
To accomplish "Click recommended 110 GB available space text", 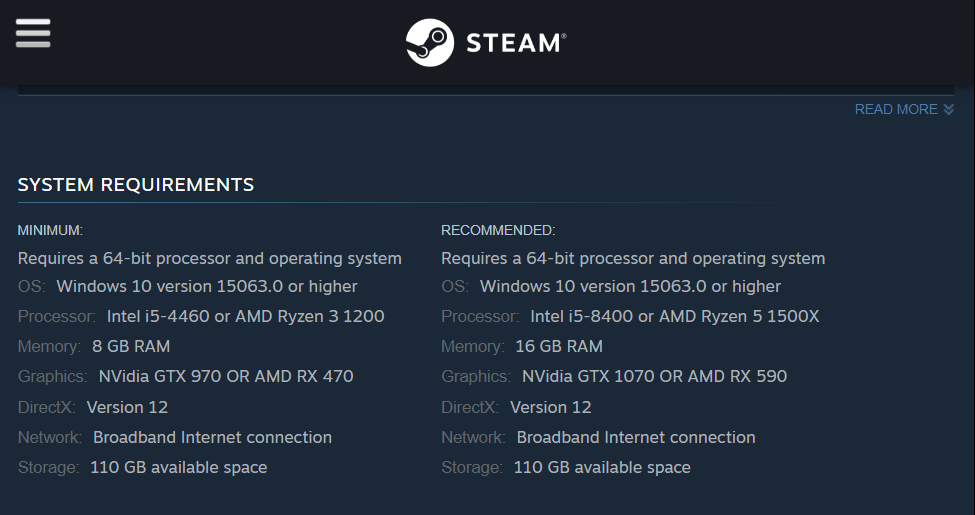I will click(601, 467).
